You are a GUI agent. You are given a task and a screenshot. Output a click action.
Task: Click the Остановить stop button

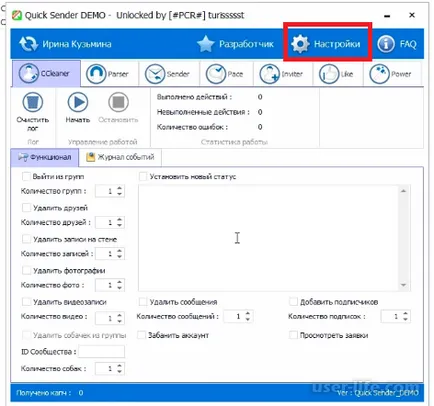[x=118, y=102]
